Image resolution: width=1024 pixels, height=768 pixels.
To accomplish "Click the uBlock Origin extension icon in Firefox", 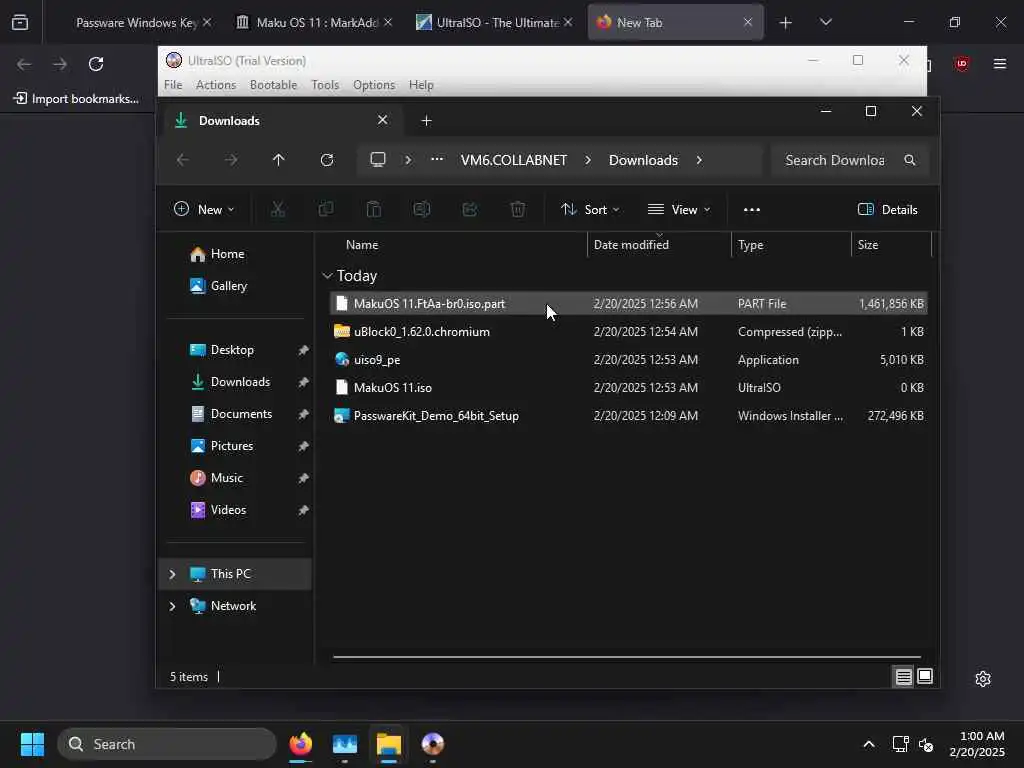I will (961, 64).
